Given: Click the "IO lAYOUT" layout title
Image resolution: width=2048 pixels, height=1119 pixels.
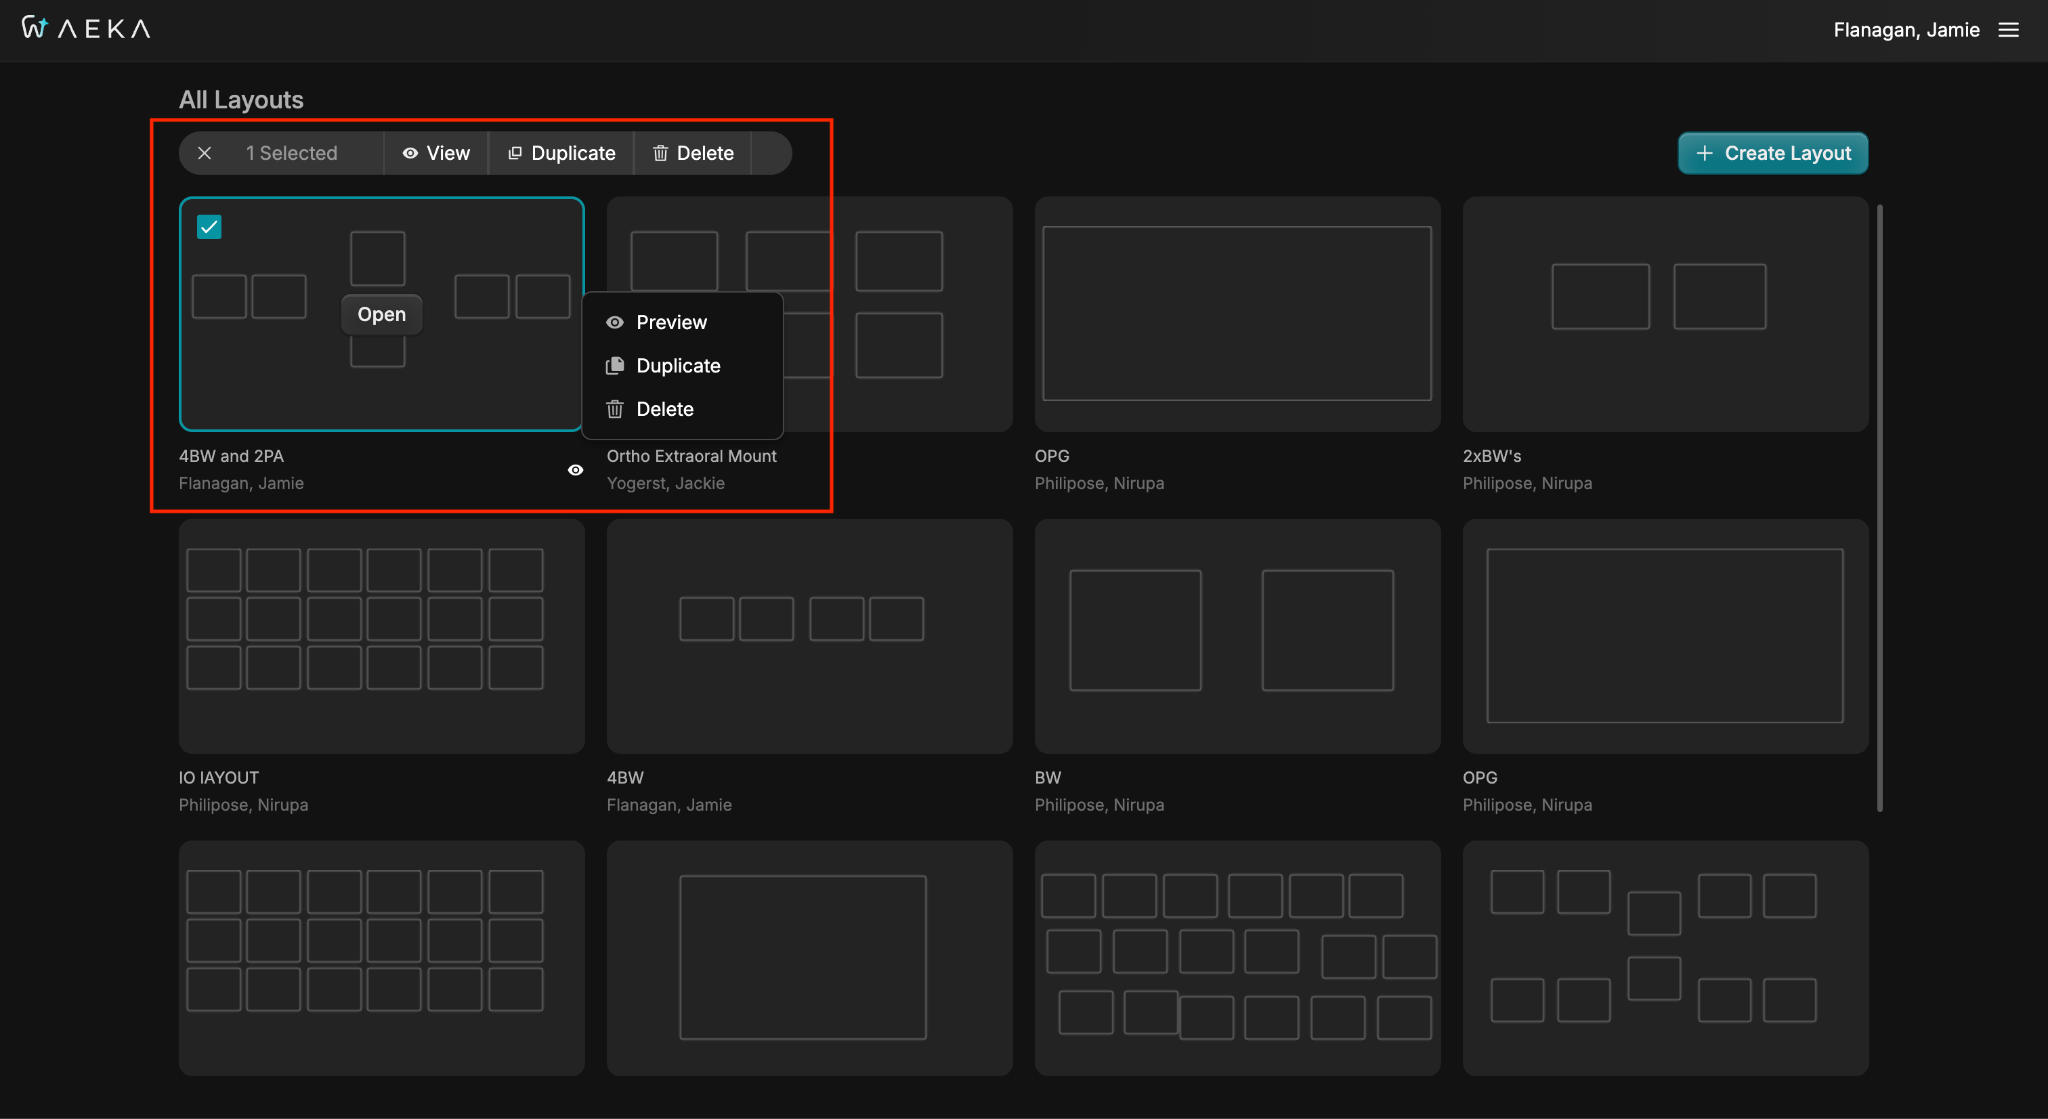Looking at the screenshot, I should [x=219, y=778].
